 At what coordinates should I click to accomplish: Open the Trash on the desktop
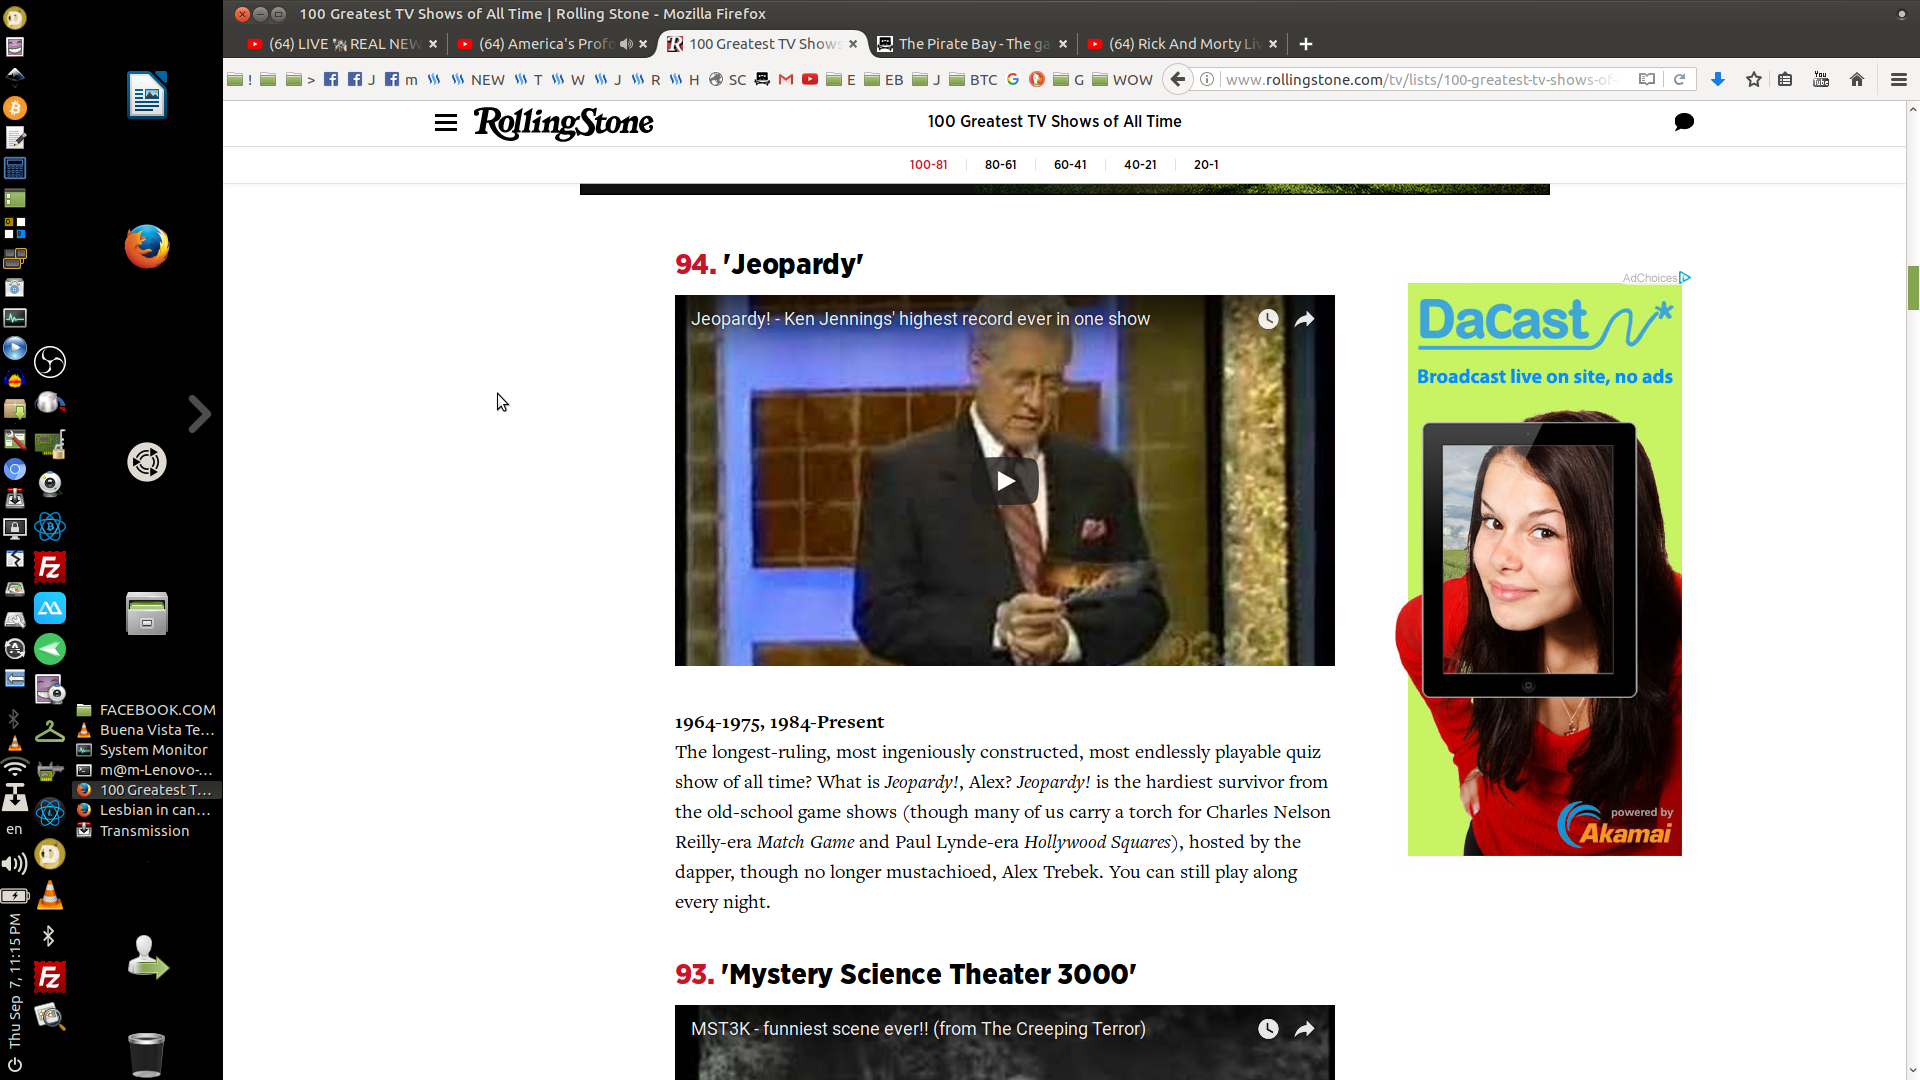pyautogui.click(x=147, y=1054)
